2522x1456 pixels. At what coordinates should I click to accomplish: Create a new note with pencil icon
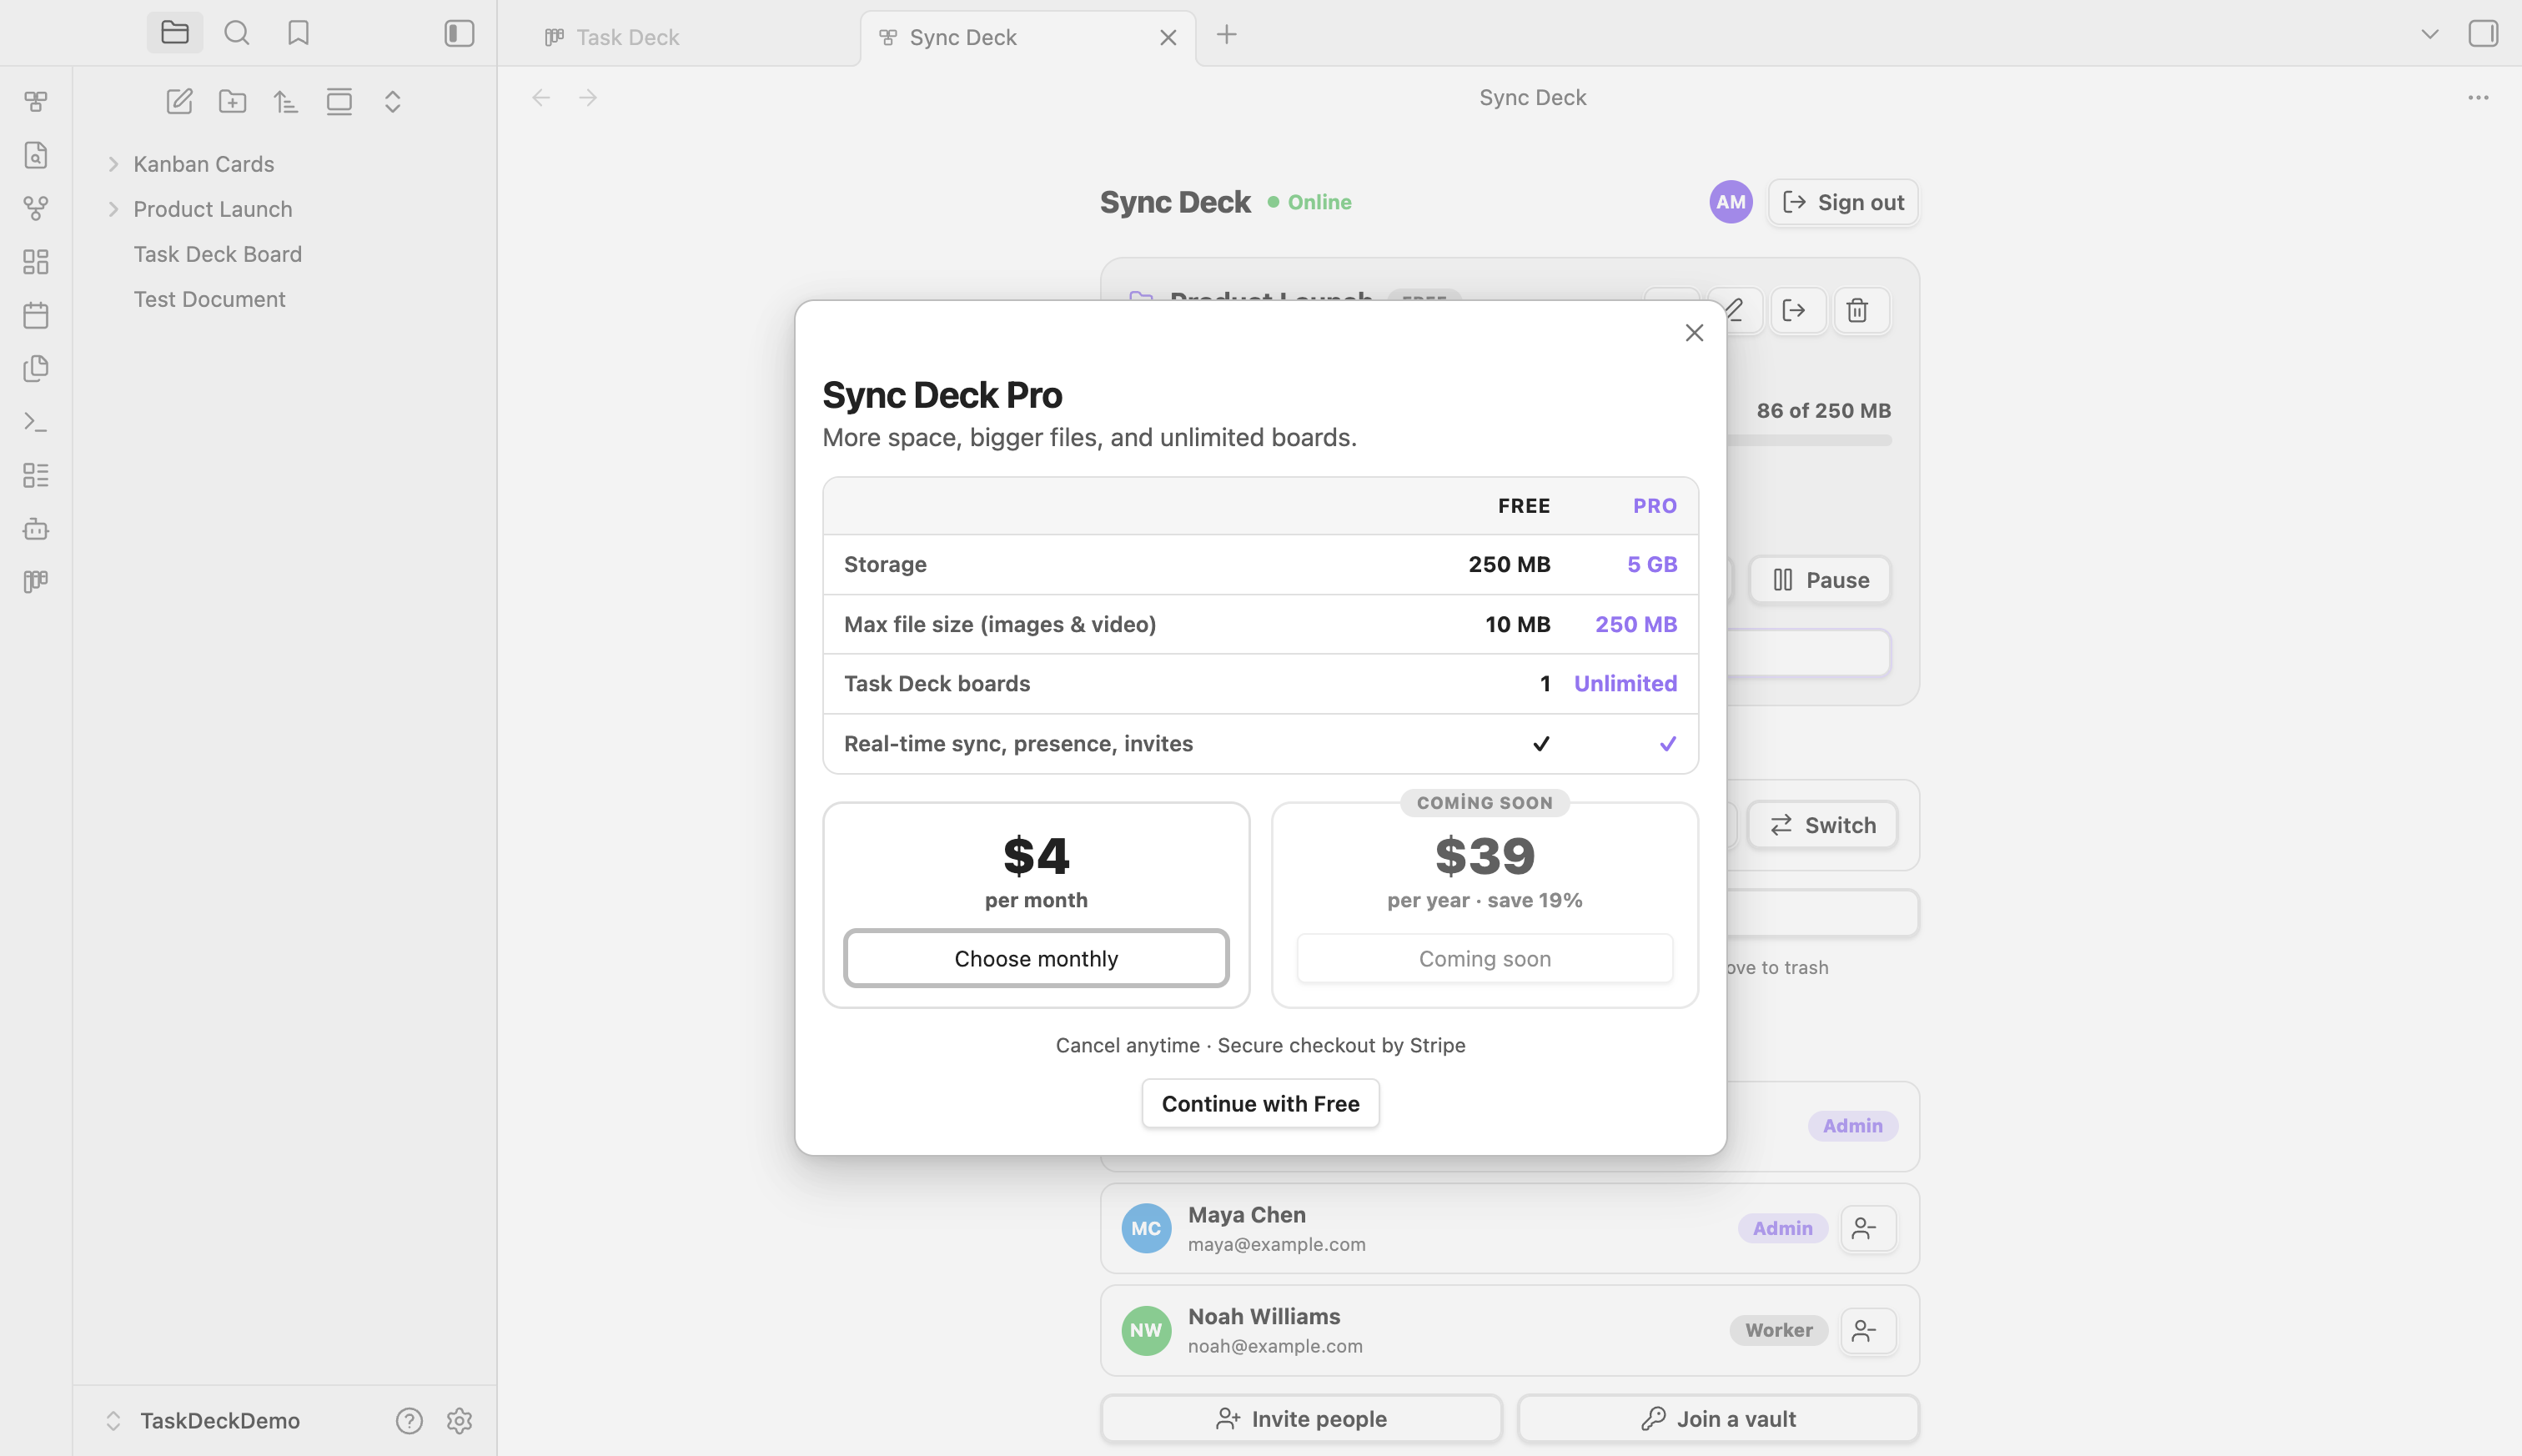[x=179, y=101]
